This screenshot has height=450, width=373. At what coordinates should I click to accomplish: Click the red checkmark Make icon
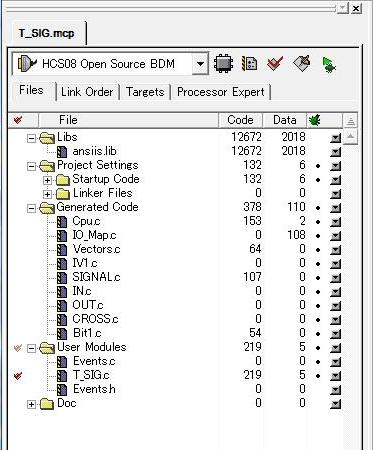[275, 63]
